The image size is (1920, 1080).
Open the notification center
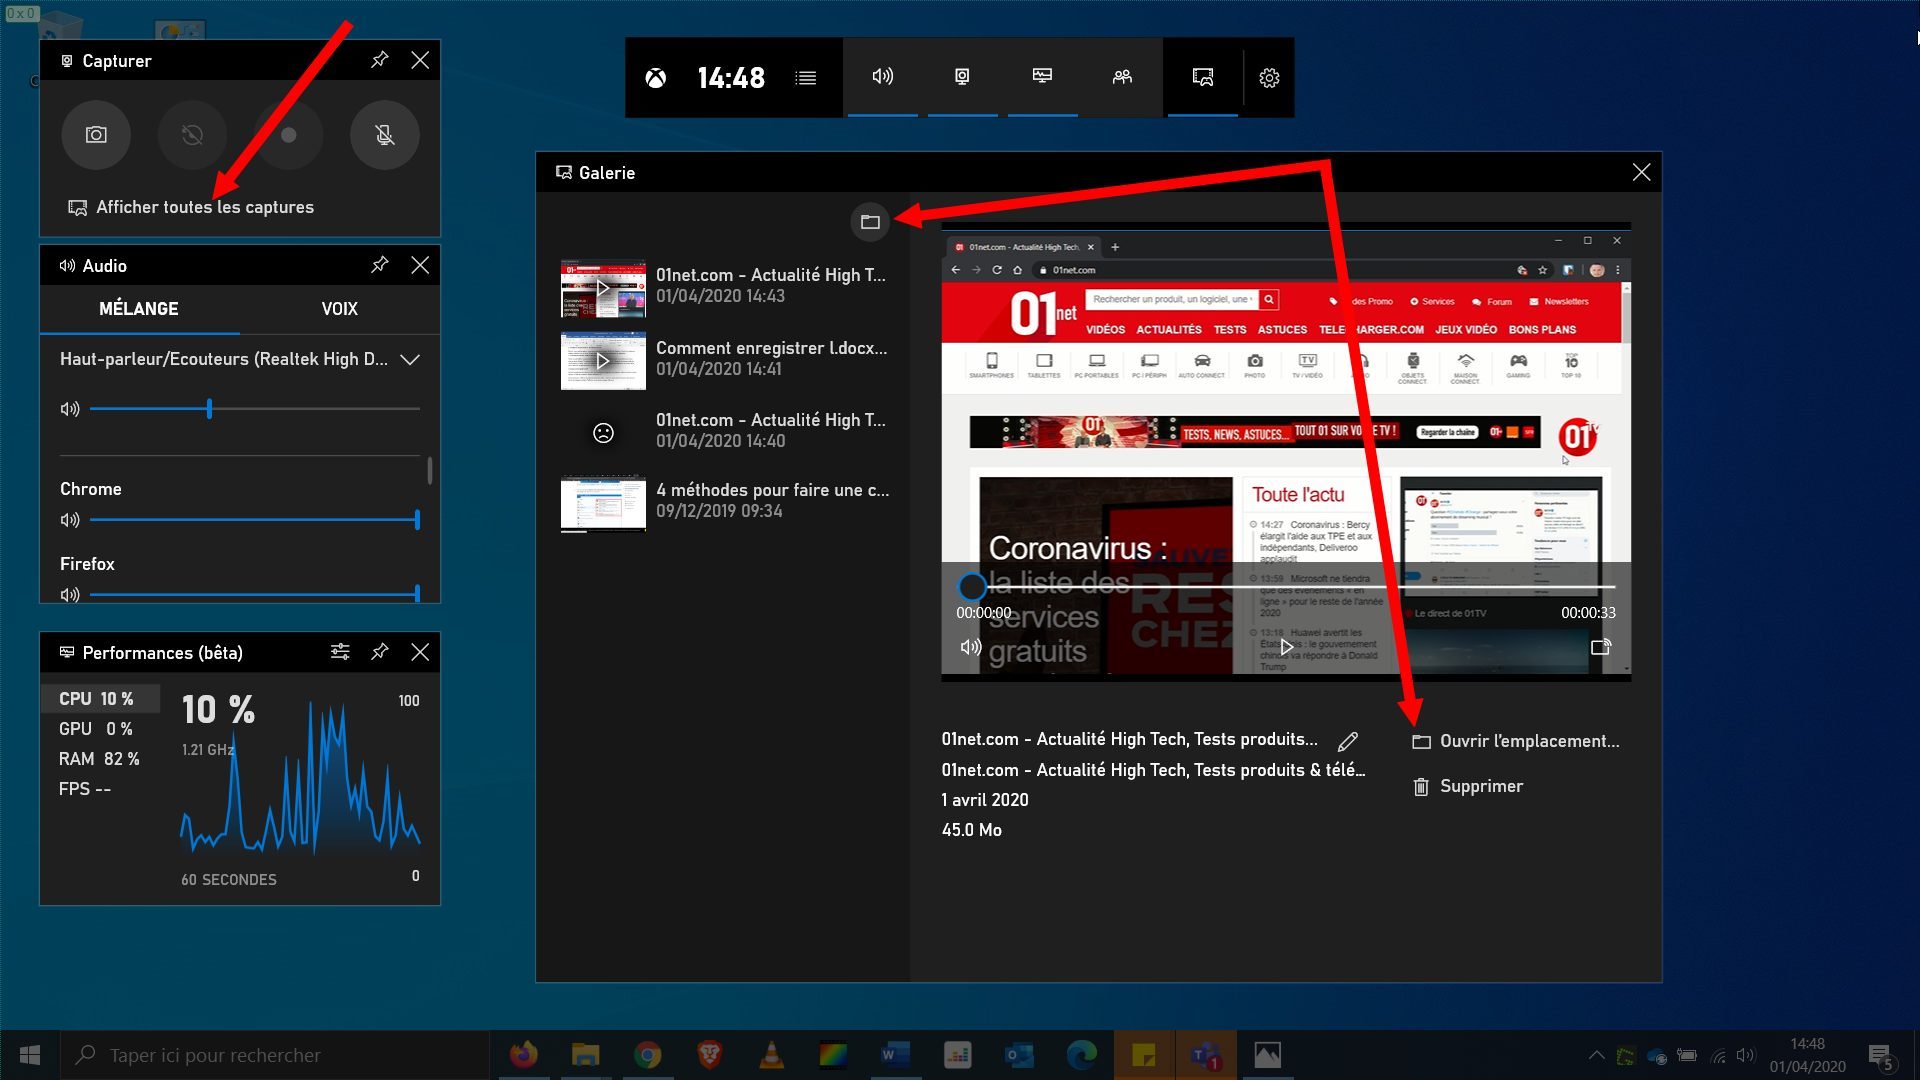(x=1880, y=1056)
